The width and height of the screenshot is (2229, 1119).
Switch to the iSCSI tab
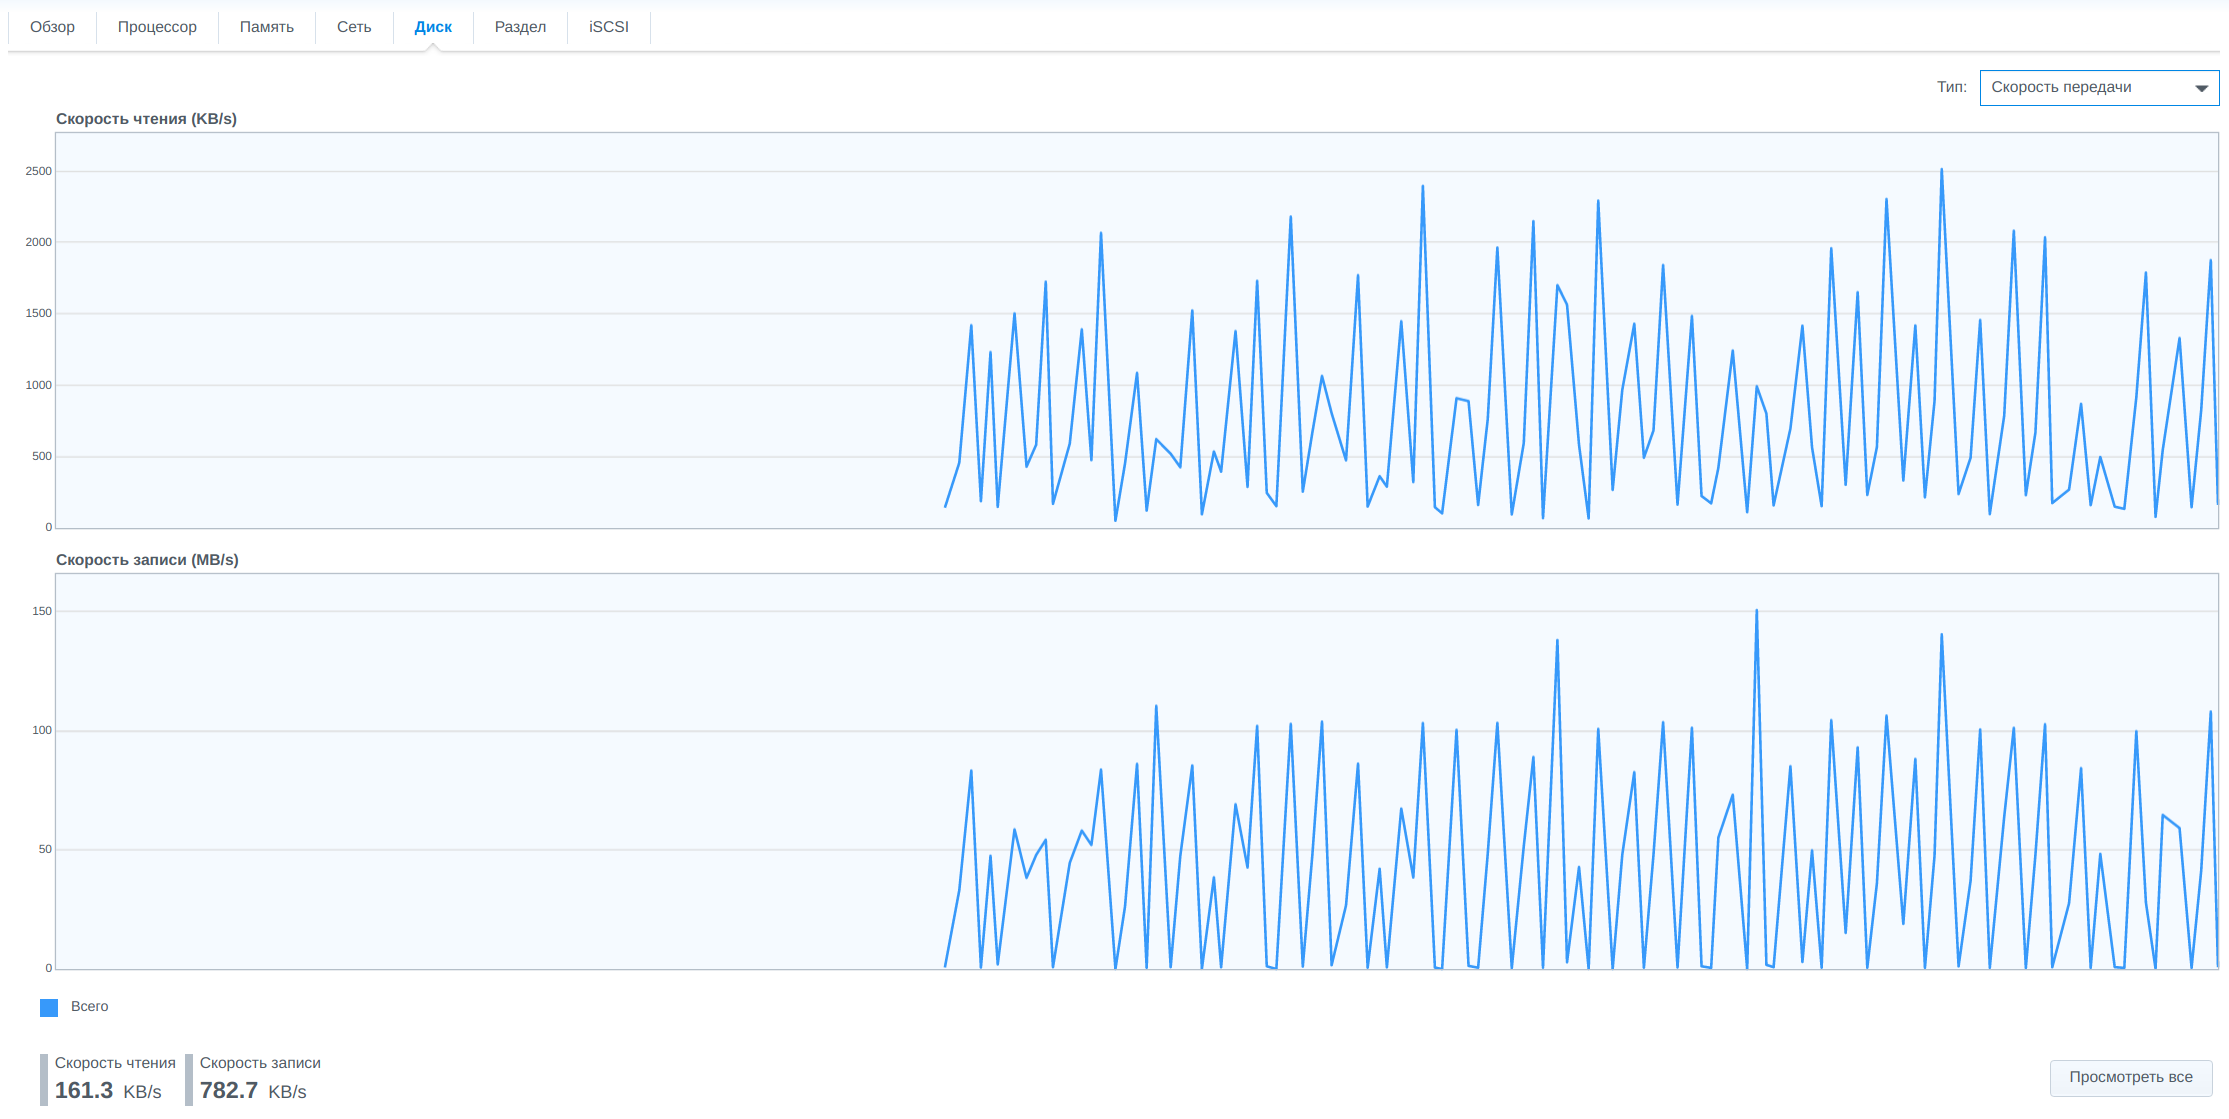pos(609,27)
